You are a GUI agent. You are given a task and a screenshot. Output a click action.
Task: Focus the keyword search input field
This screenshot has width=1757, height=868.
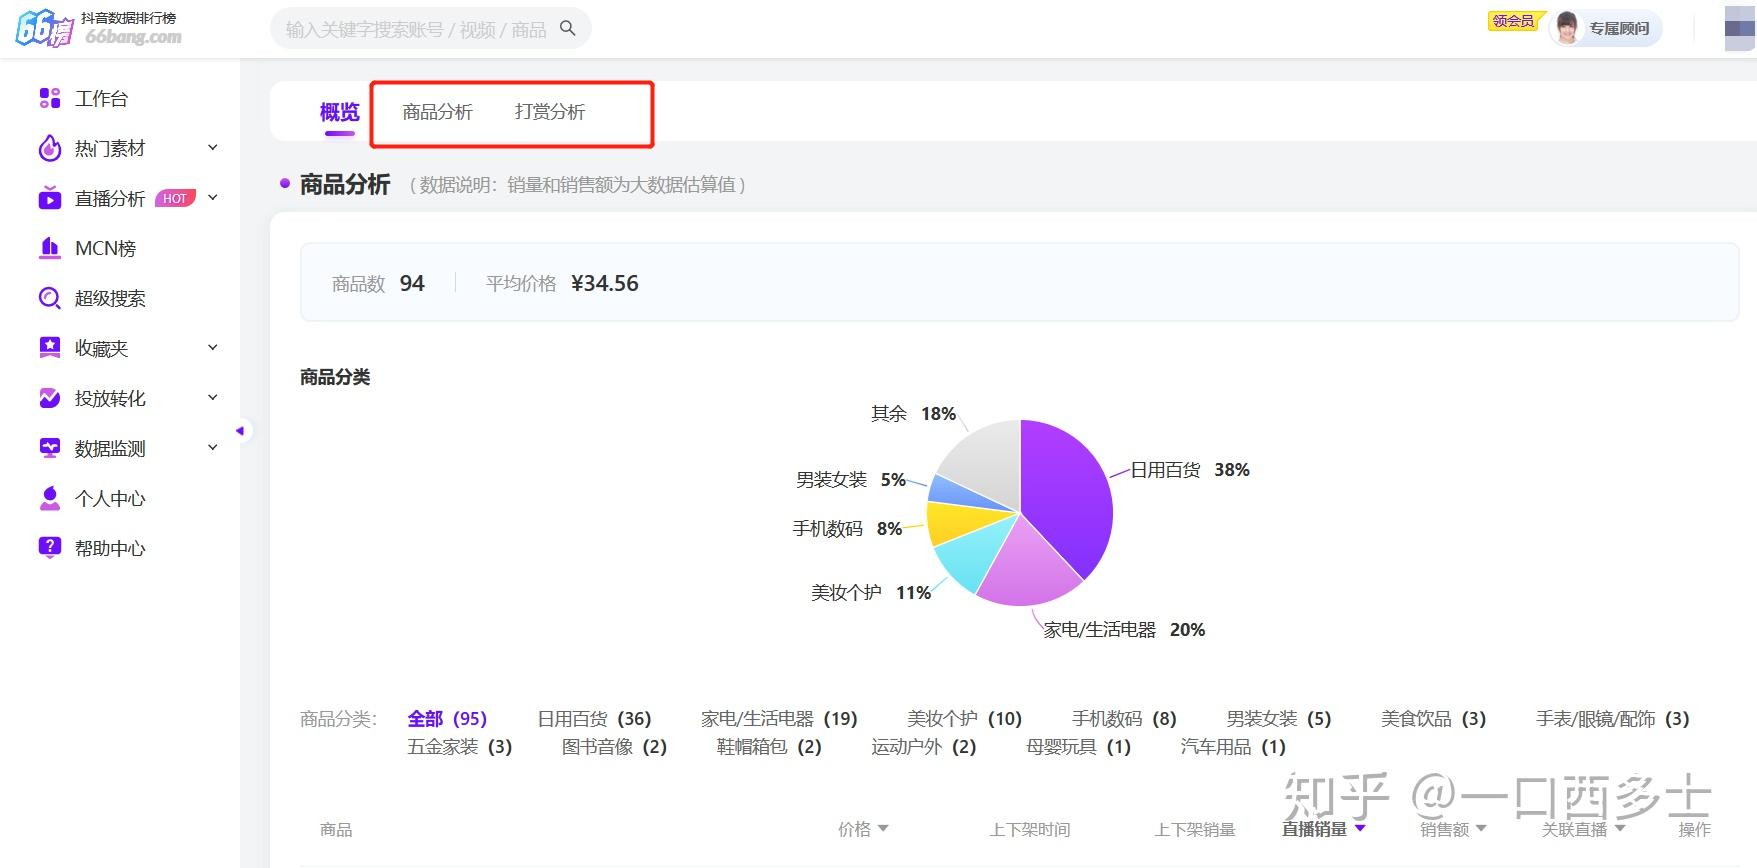pos(415,28)
